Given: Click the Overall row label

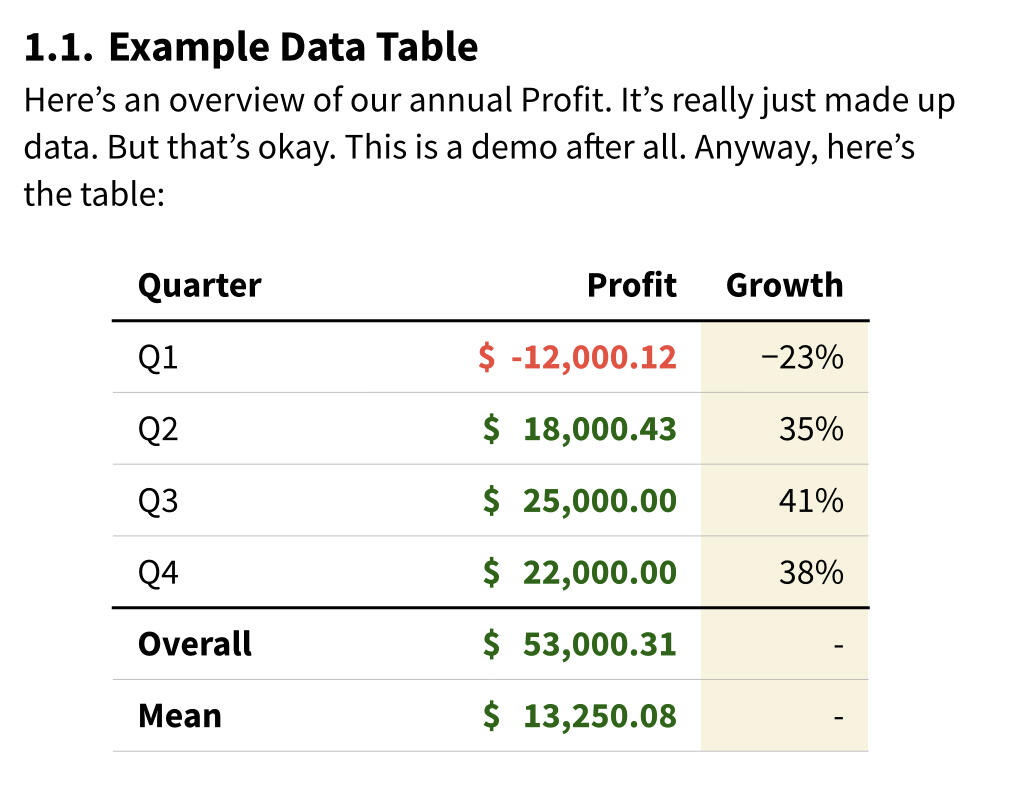Looking at the screenshot, I should [195, 644].
